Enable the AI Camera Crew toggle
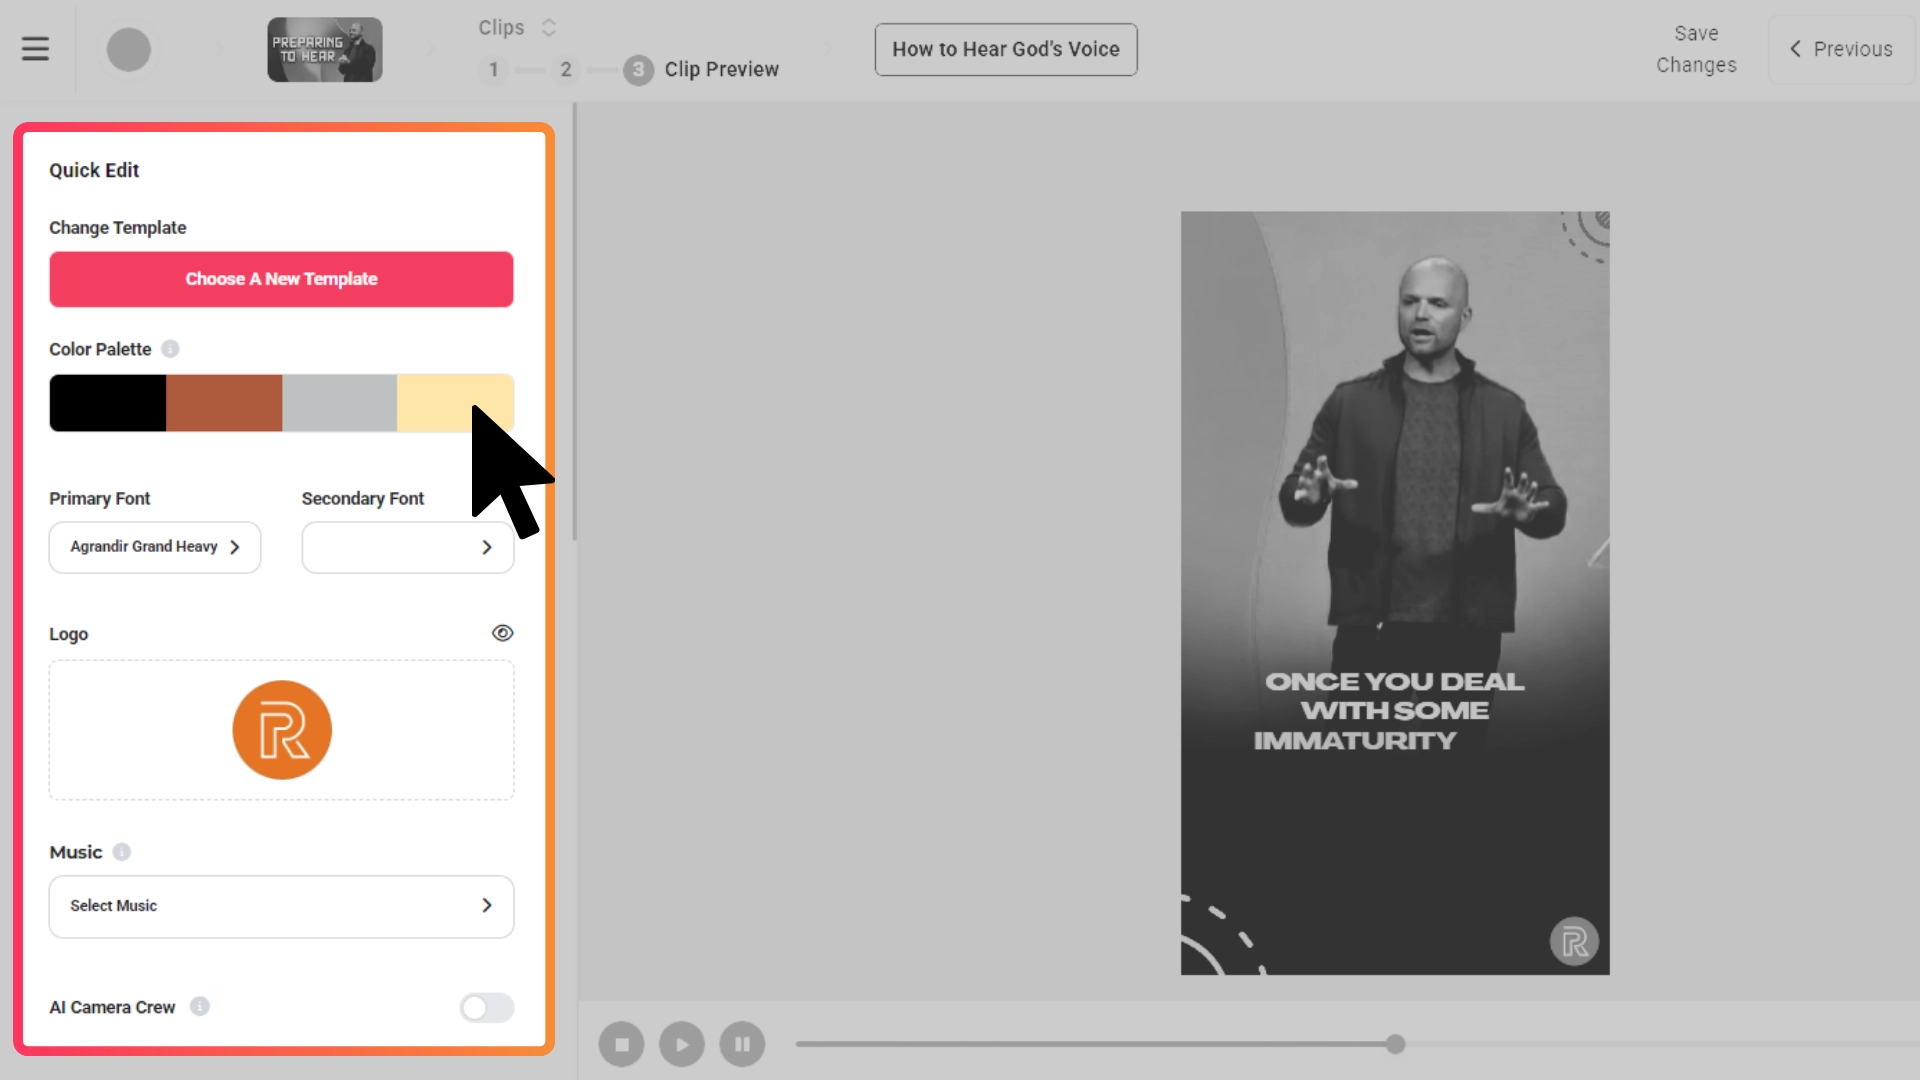This screenshot has height=1080, width=1920. click(x=487, y=1007)
